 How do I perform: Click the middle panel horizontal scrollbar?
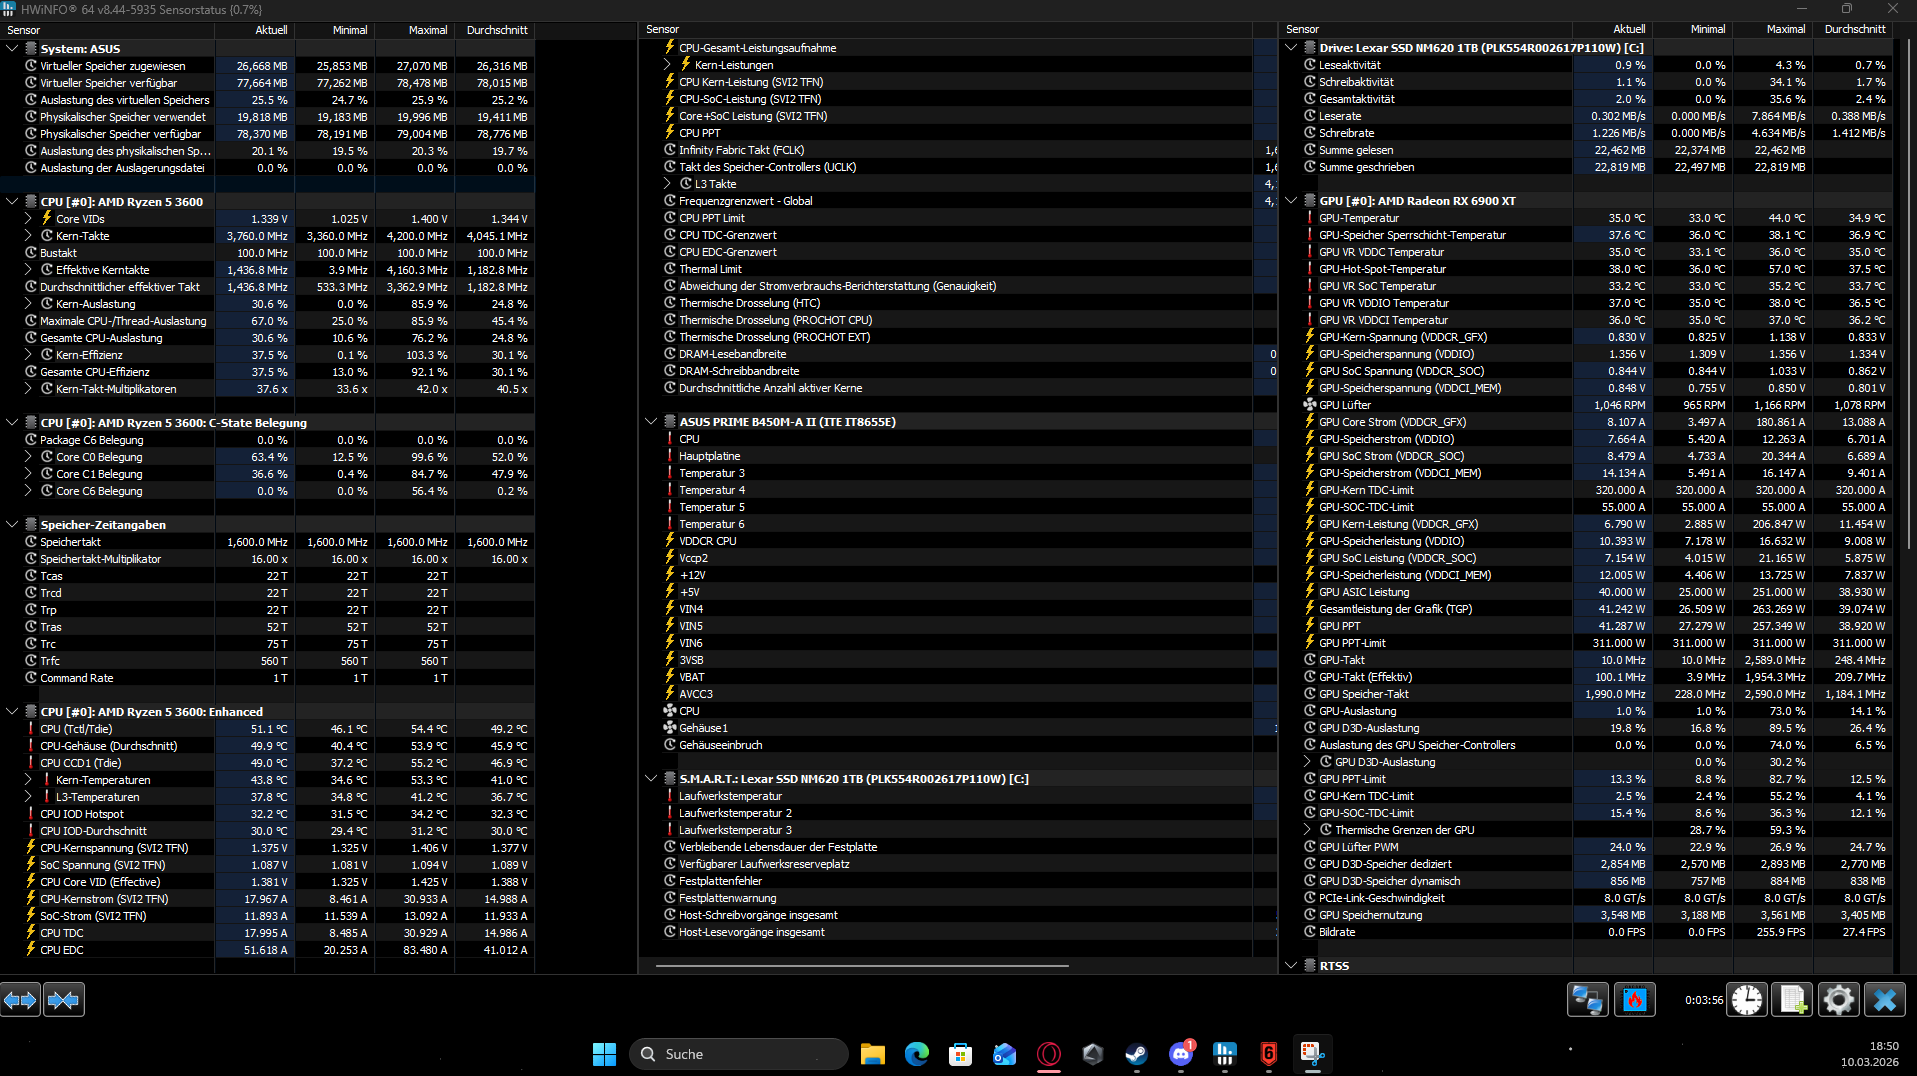pyautogui.click(x=862, y=966)
